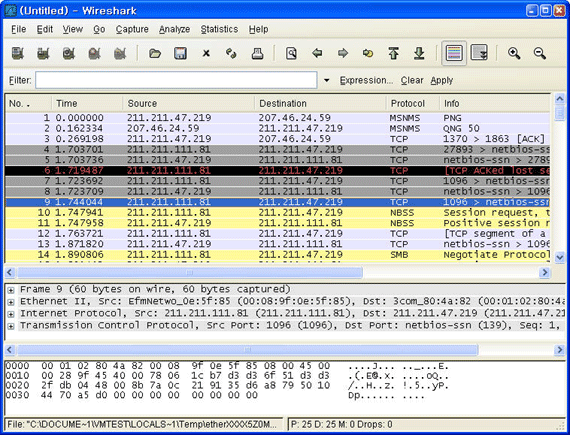Expand the Frame 9 tree node
Screen dimensions: 570x435
tap(11, 290)
